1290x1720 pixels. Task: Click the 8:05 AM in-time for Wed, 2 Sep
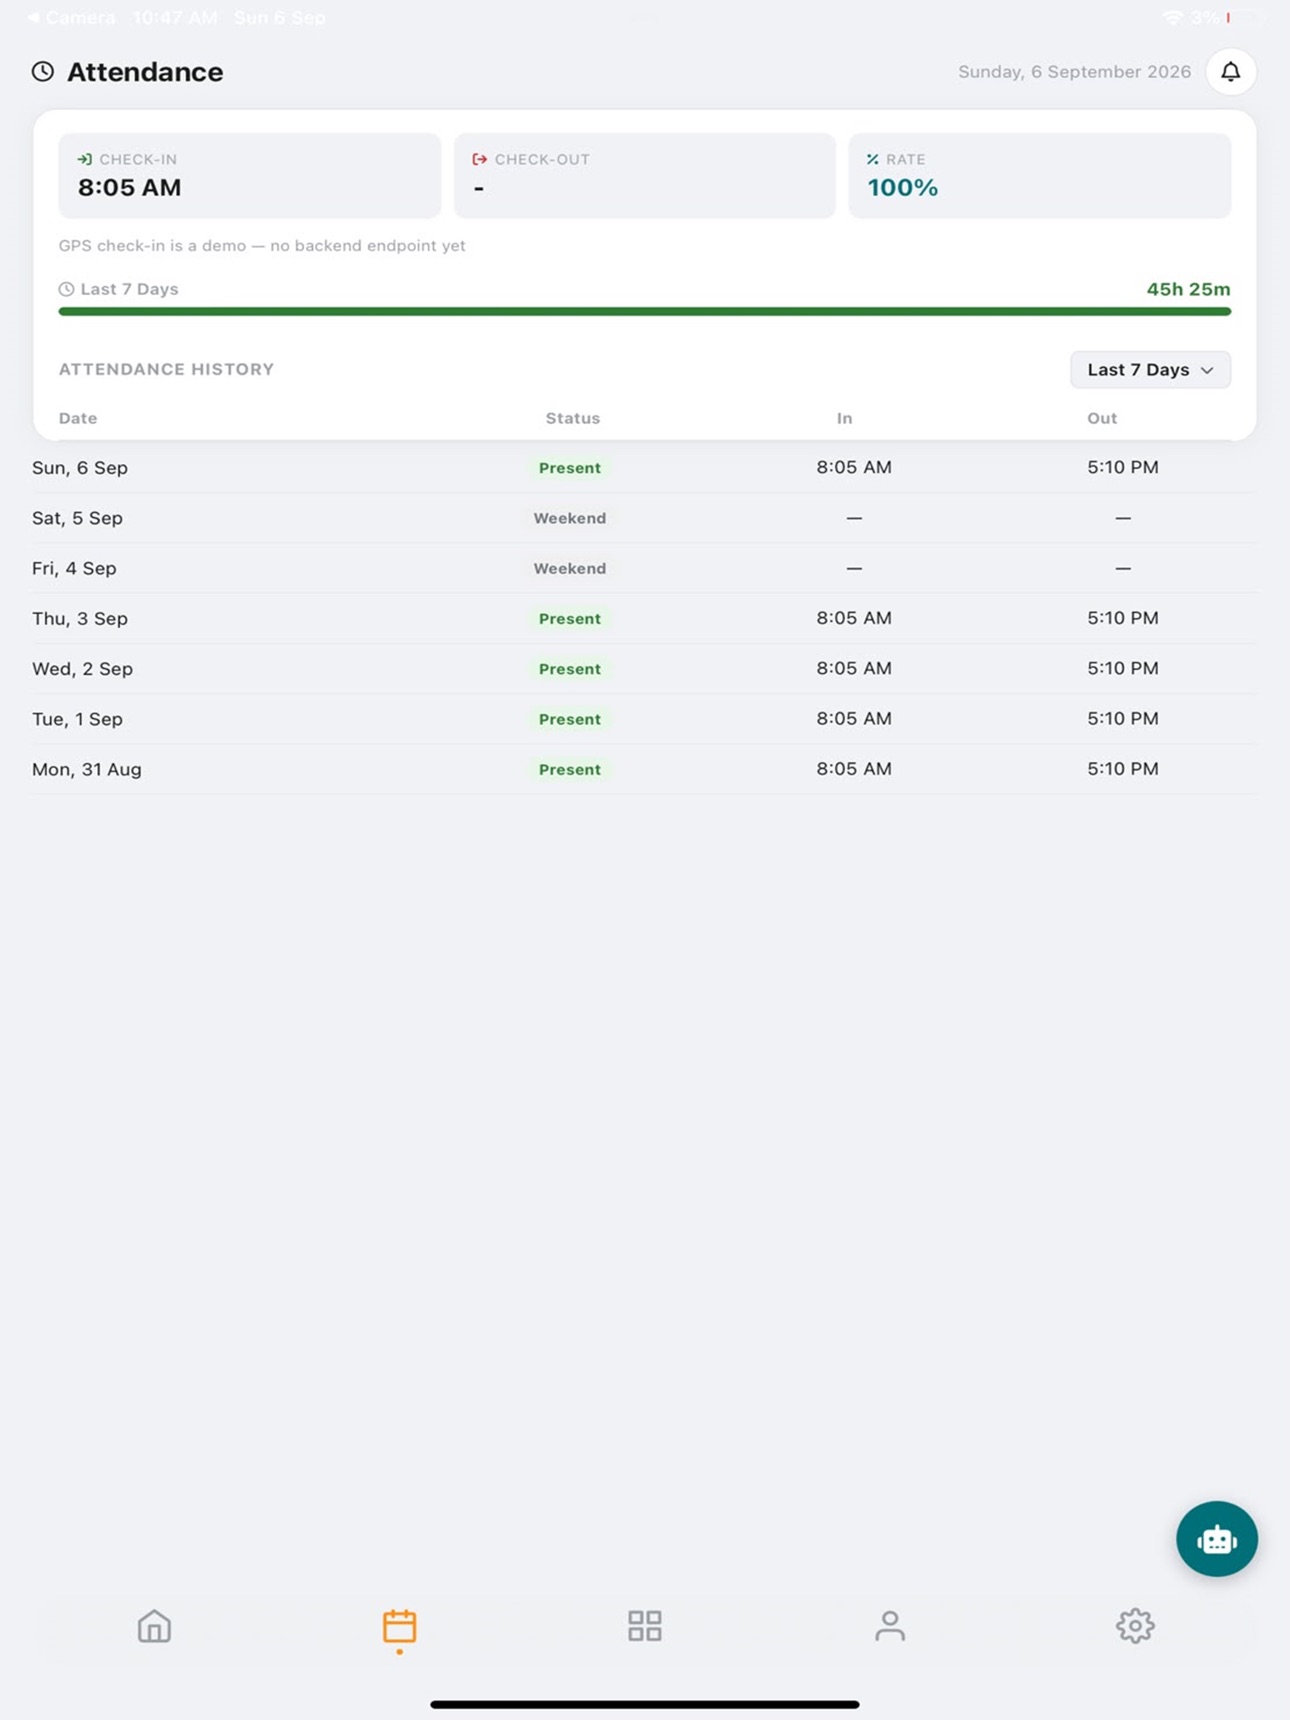pos(854,668)
